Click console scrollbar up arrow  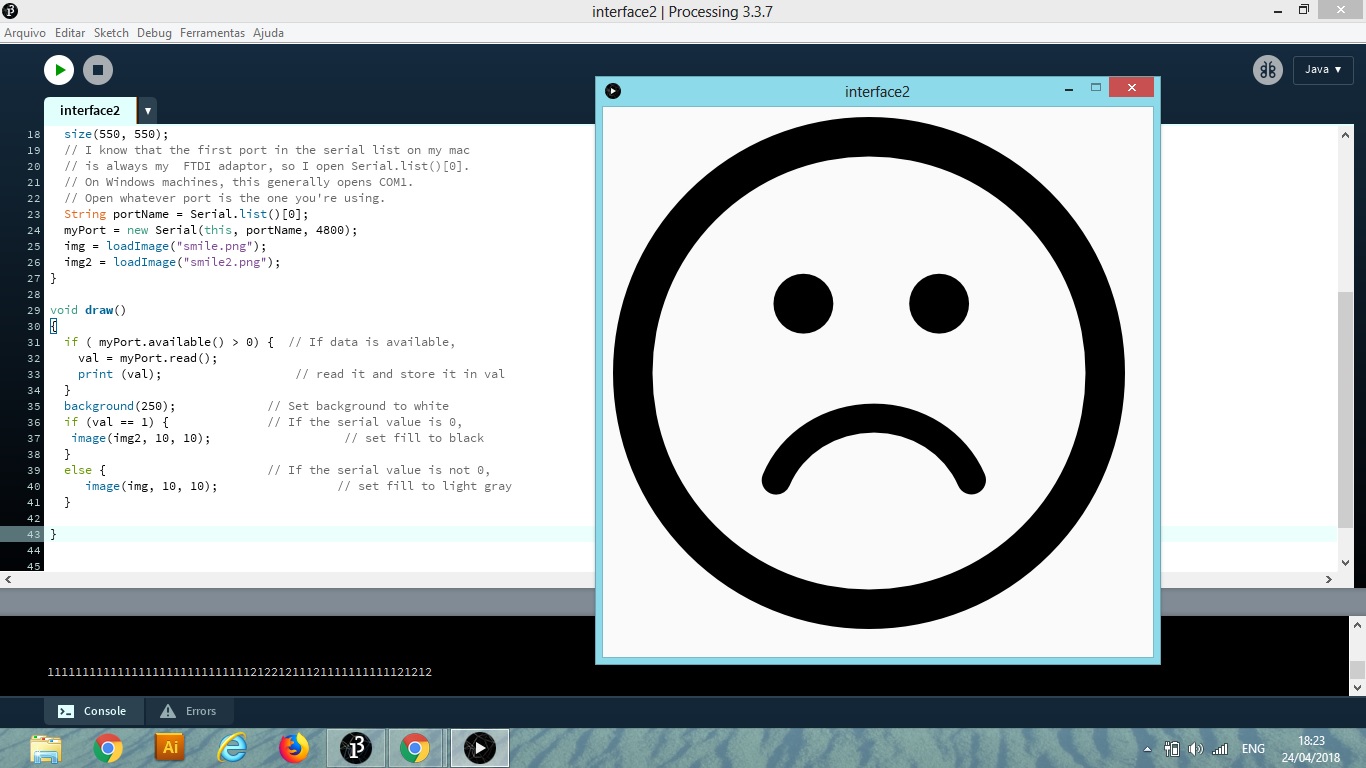pyautogui.click(x=1357, y=625)
